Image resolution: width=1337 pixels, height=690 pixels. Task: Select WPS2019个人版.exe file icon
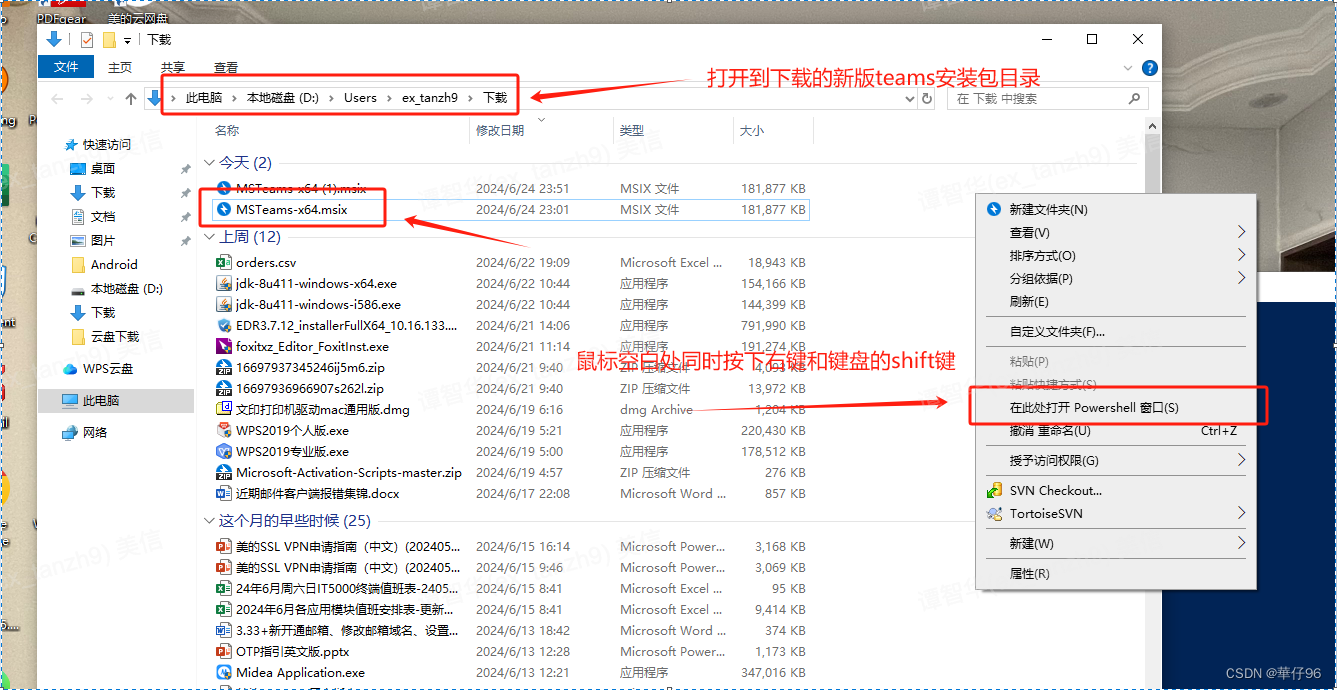click(x=224, y=431)
